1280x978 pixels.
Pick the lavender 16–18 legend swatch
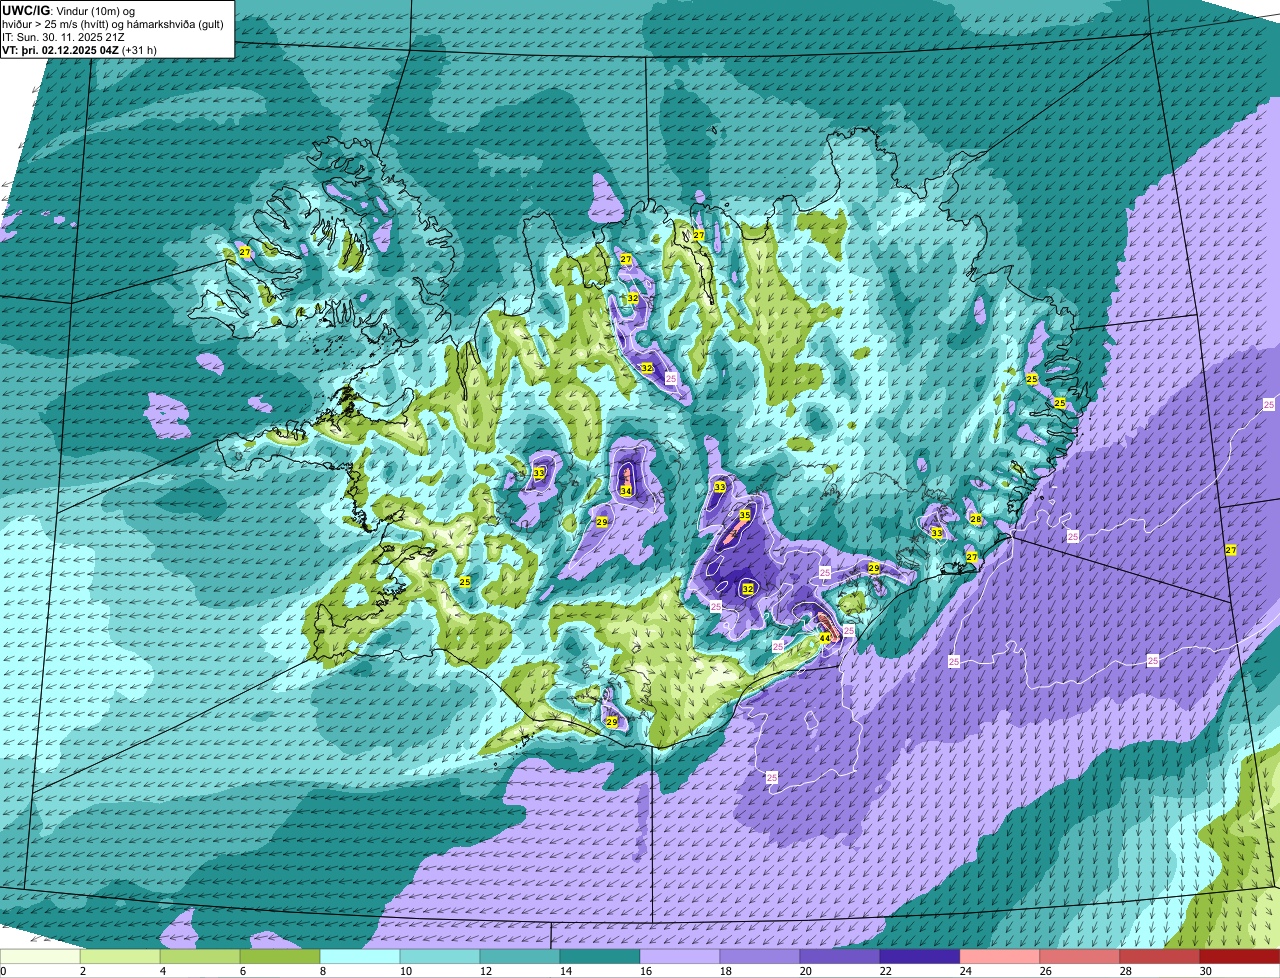[x=680, y=956]
